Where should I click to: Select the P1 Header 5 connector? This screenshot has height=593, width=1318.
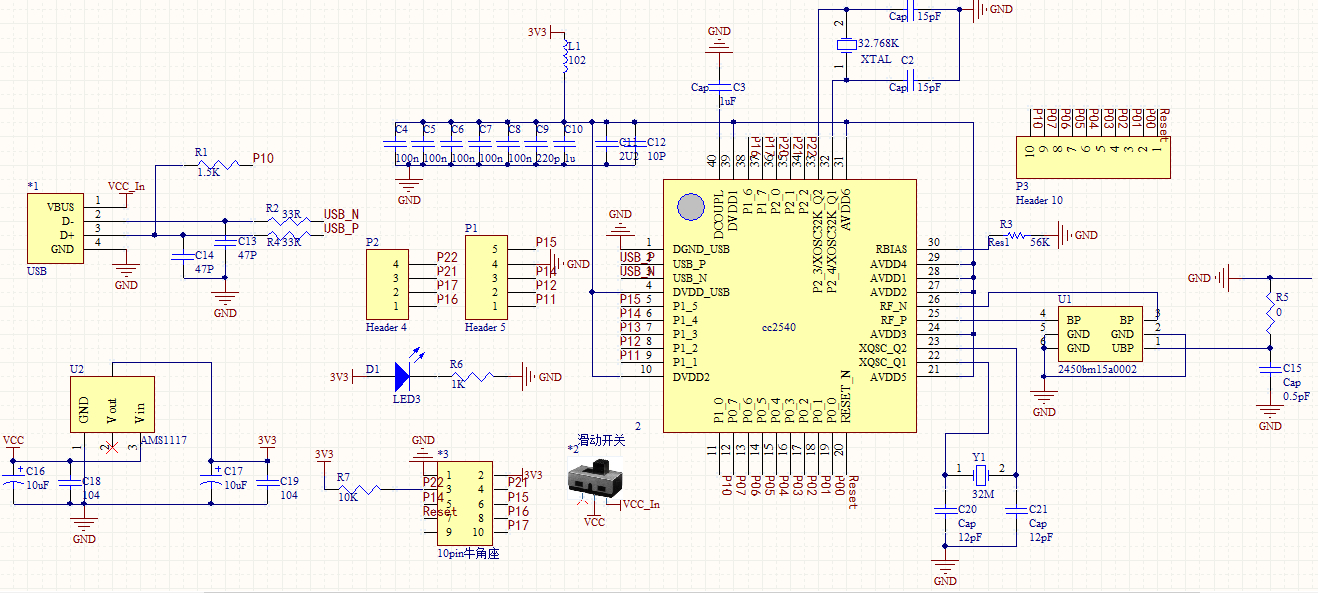(x=485, y=278)
